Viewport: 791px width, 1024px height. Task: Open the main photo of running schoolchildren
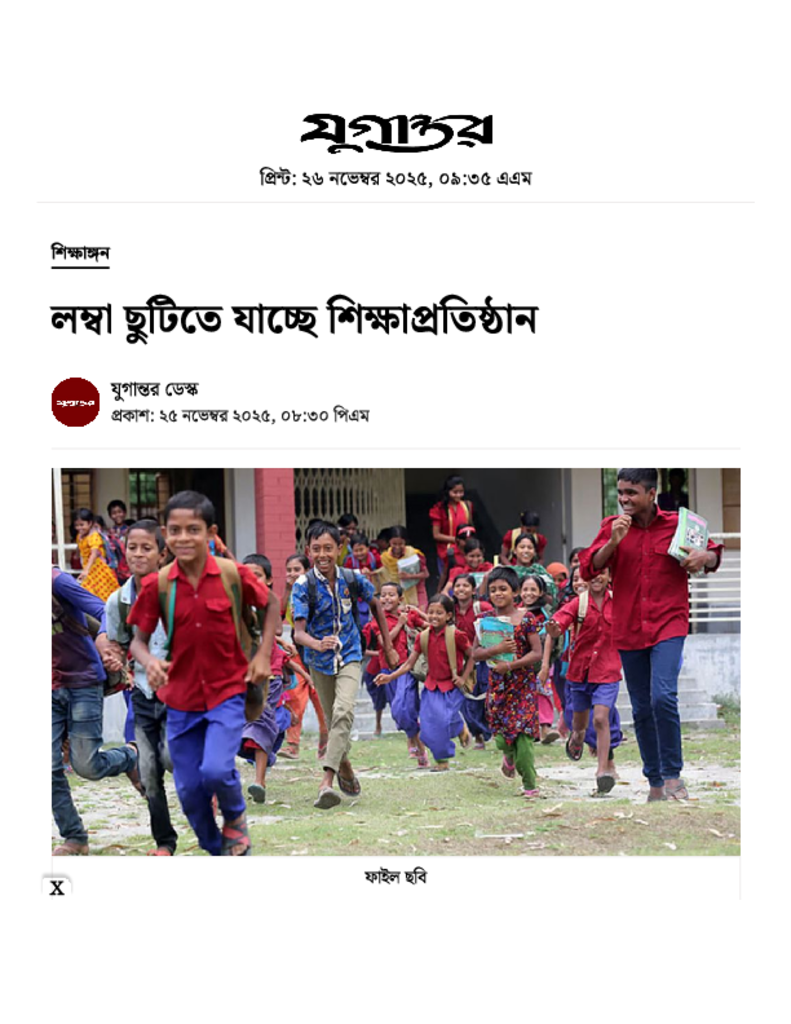coord(396,662)
